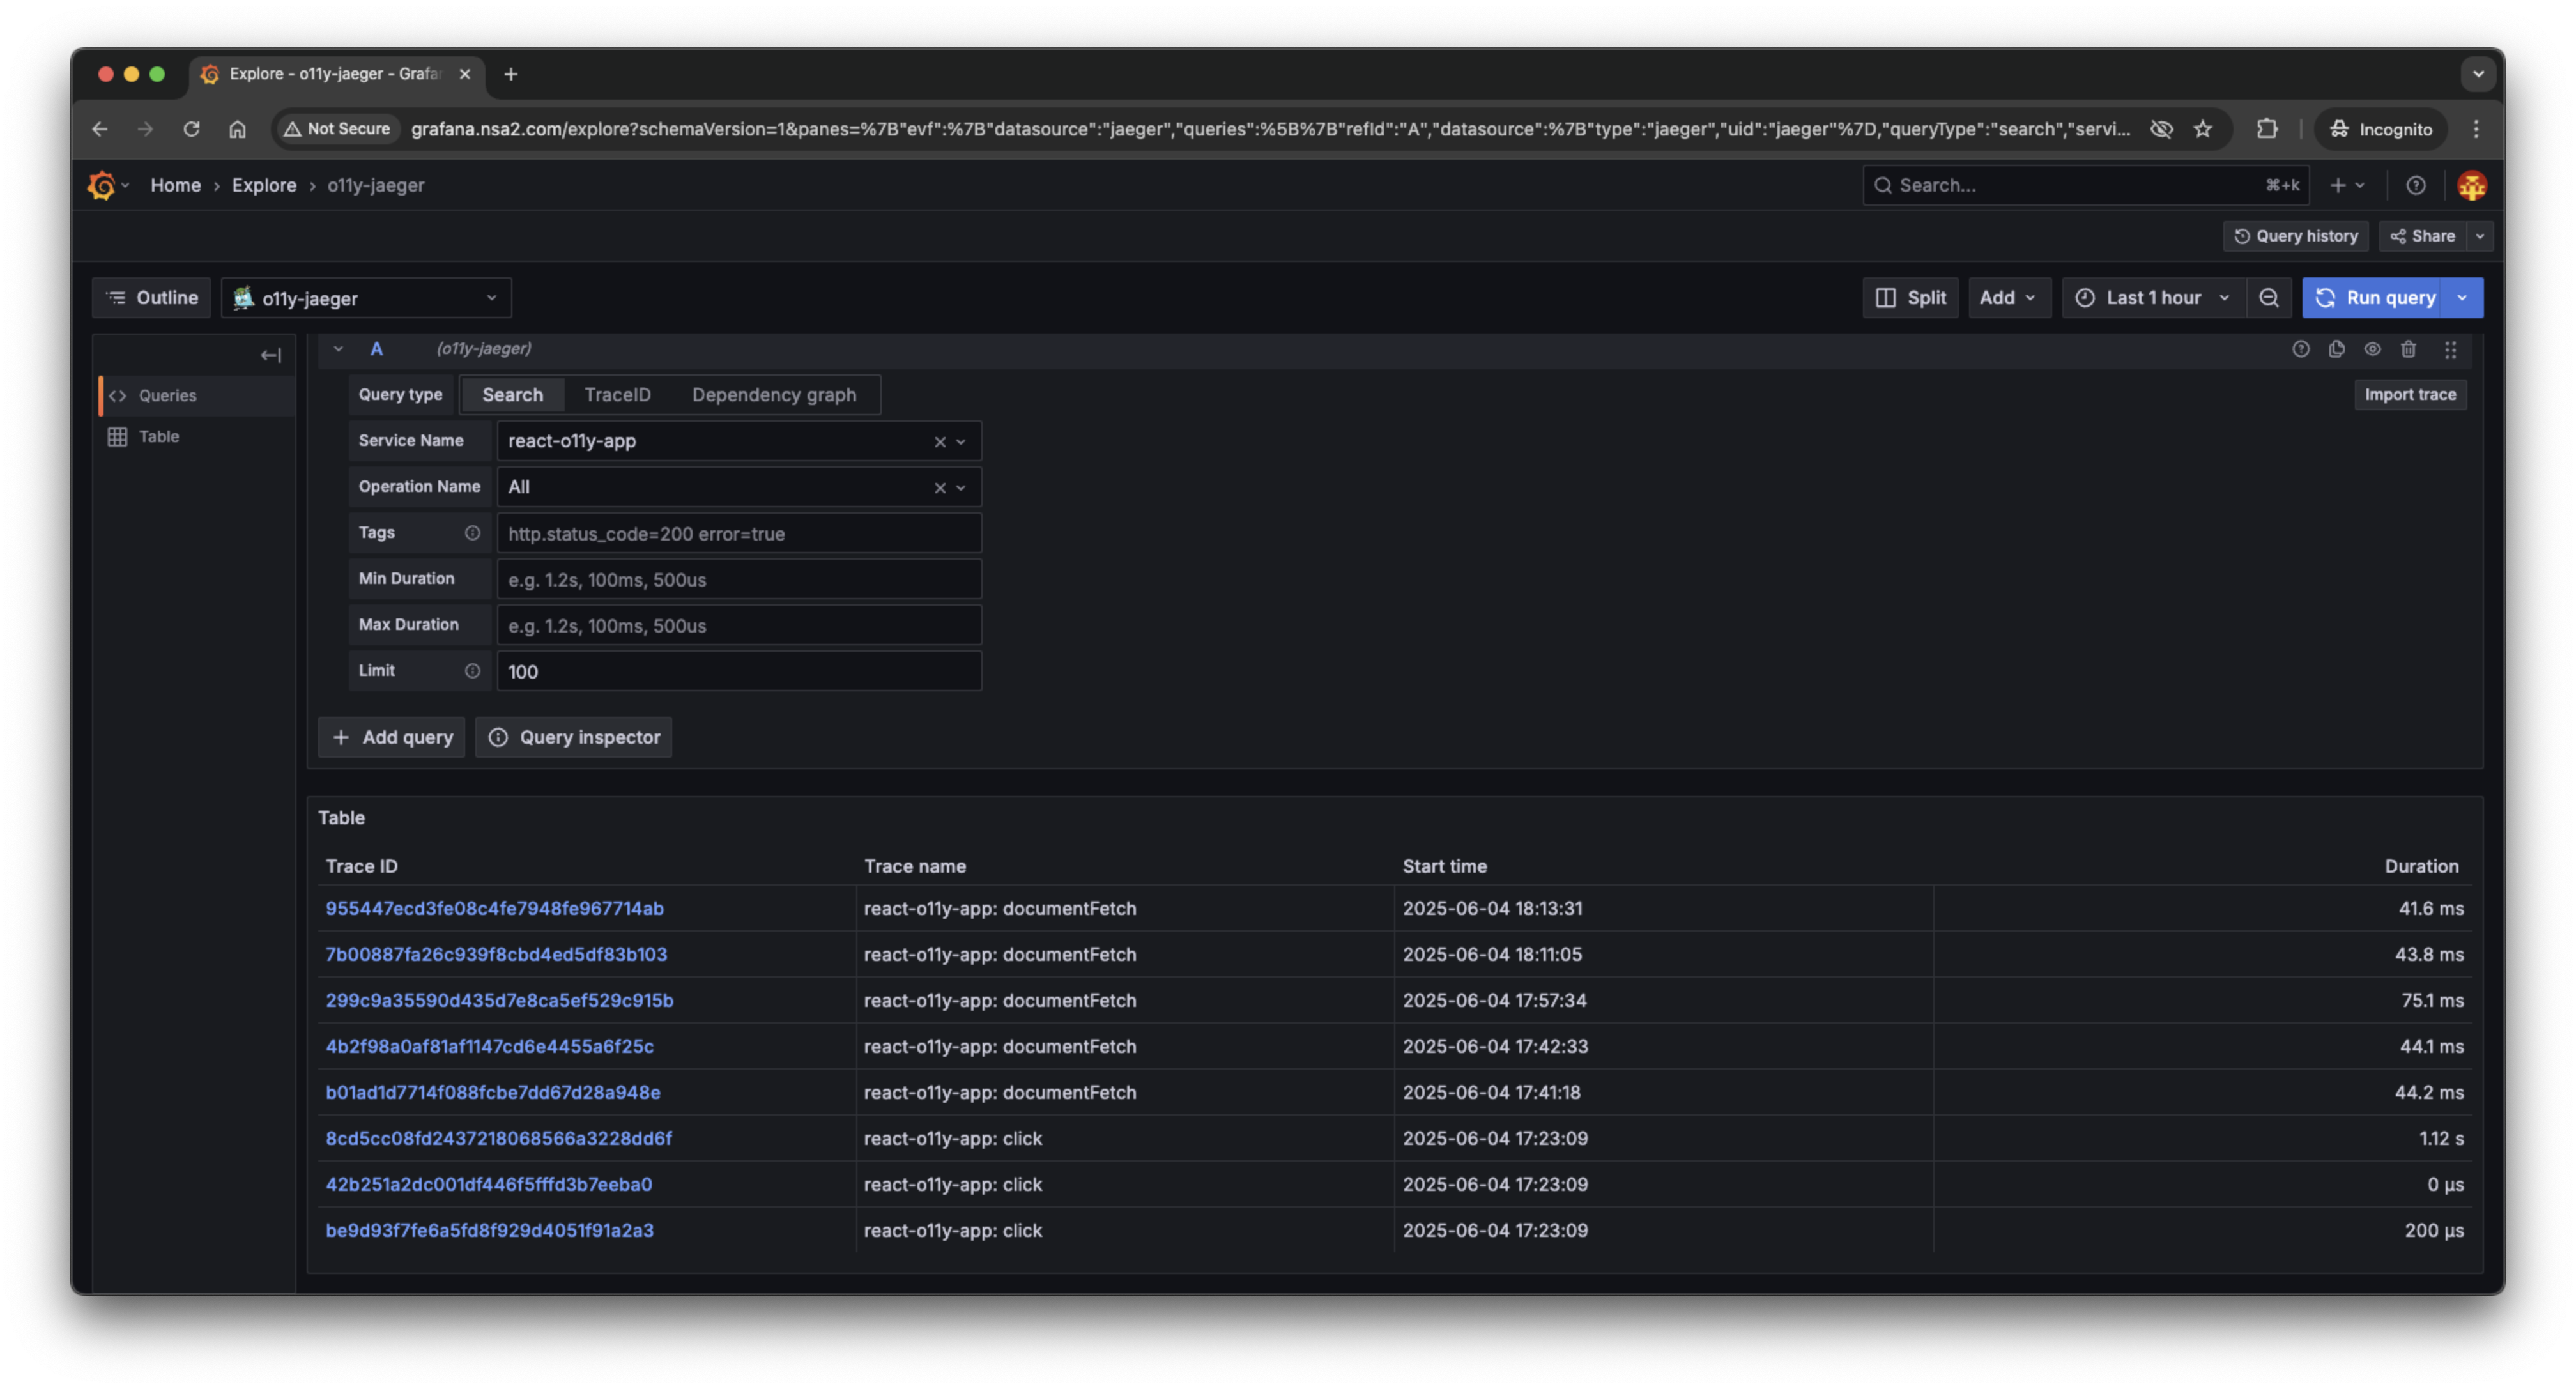Open Query inspector
2576x1389 pixels.
[574, 737]
